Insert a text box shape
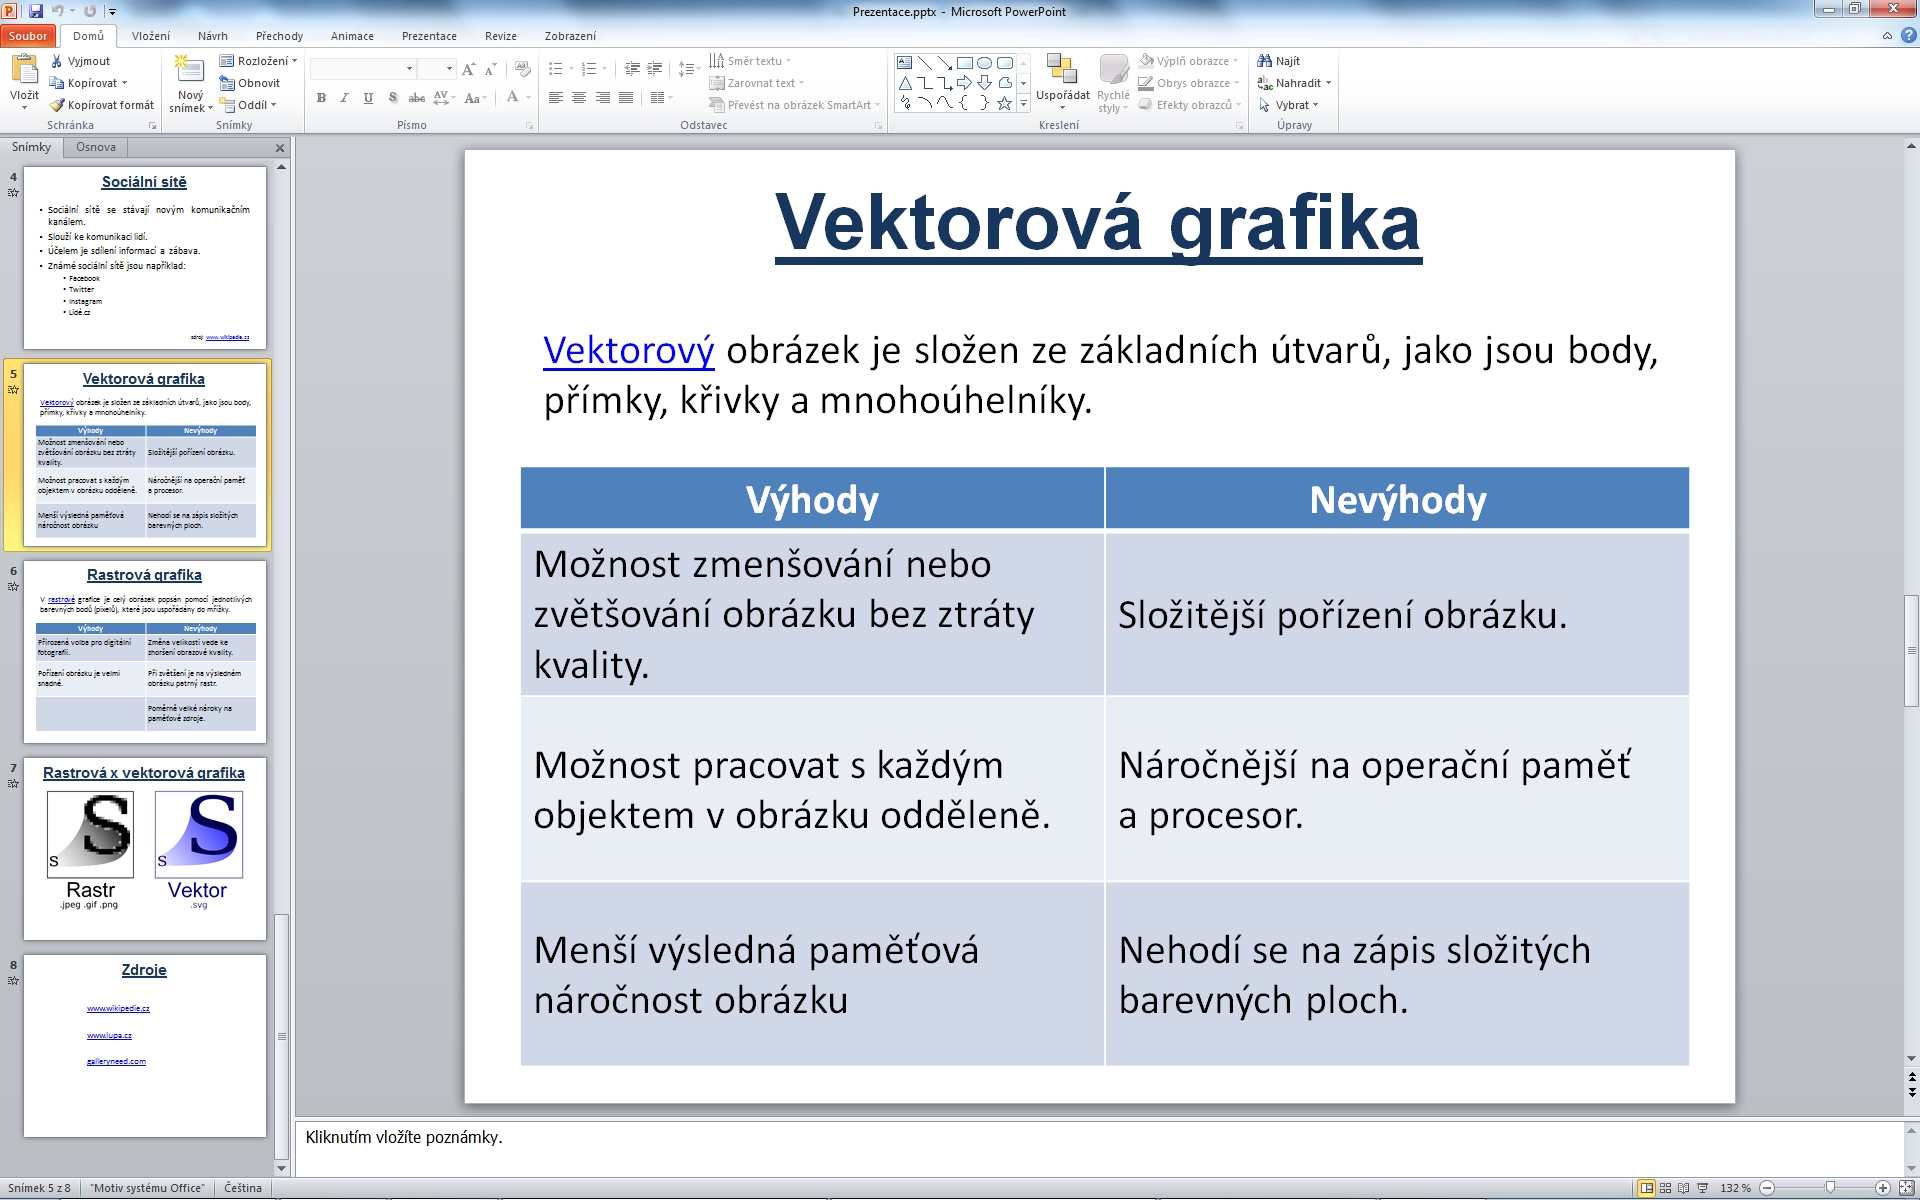This screenshot has width=1920, height=1200. 904,62
